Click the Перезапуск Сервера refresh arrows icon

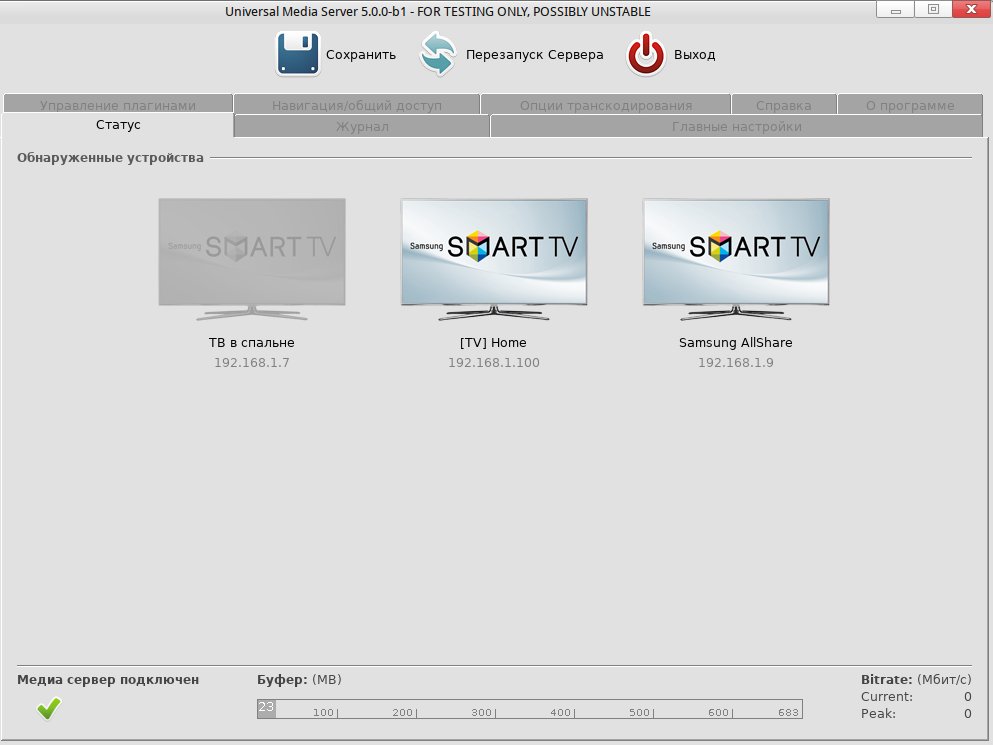(438, 54)
